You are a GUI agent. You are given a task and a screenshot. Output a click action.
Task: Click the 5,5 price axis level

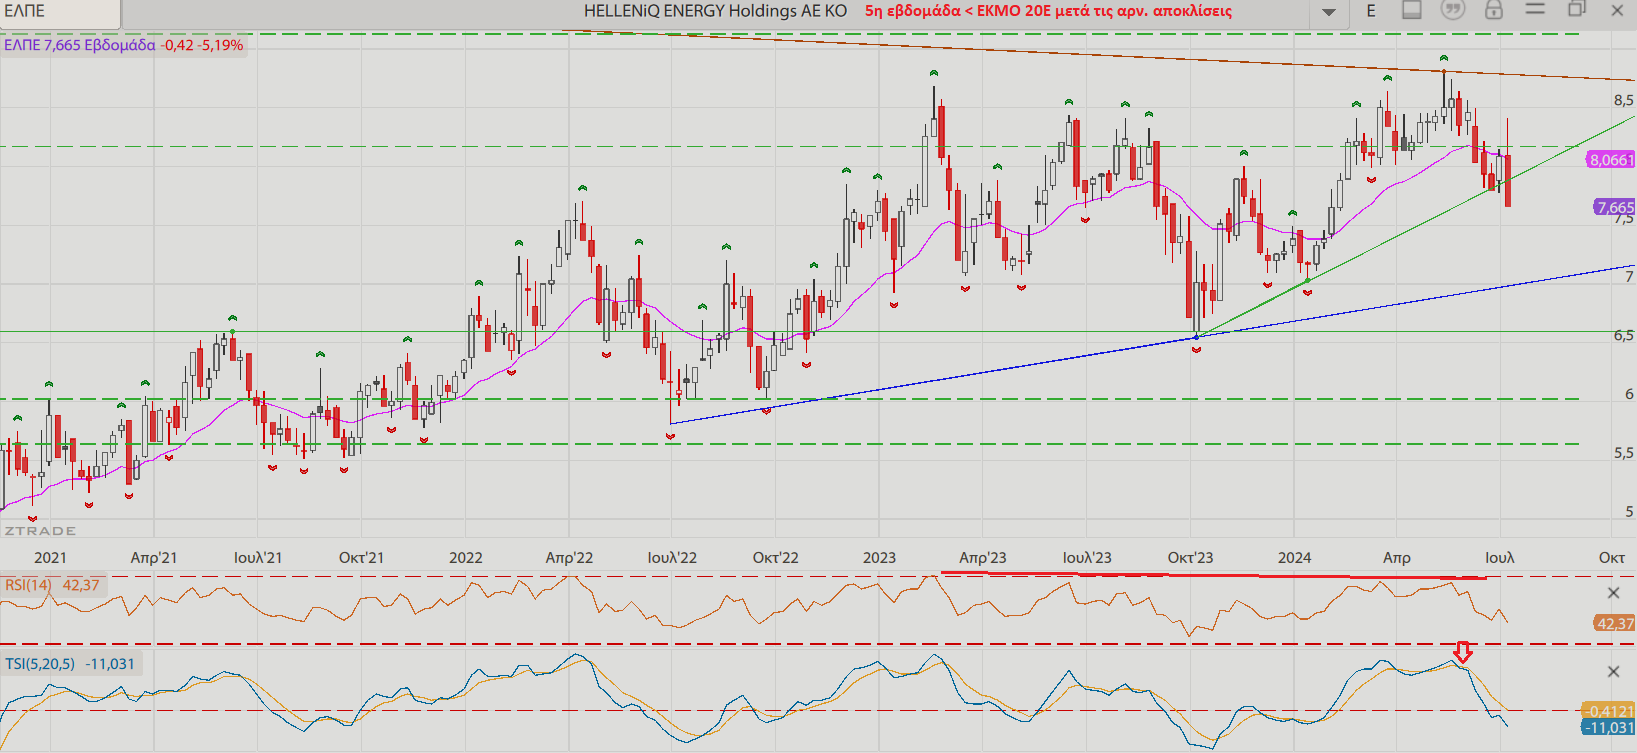coord(1623,453)
